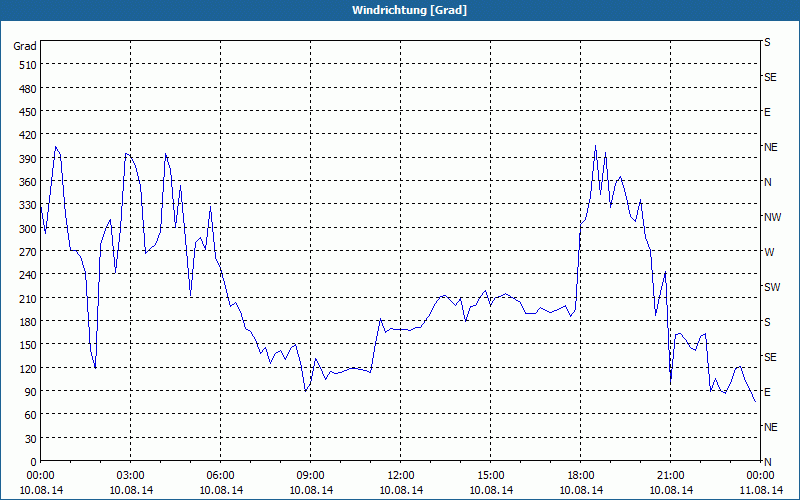Select the 12:00 time label
The height and width of the screenshot is (500, 800).
pos(401,476)
